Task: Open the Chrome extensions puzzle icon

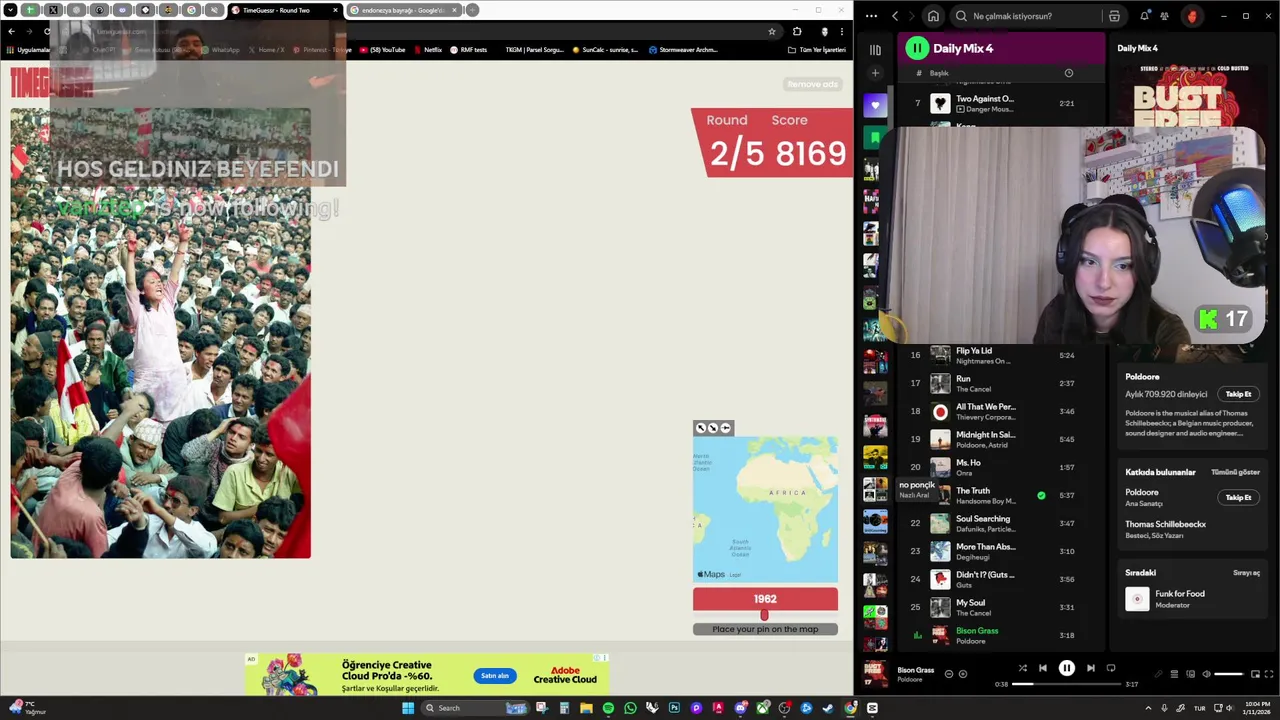Action: point(797,31)
